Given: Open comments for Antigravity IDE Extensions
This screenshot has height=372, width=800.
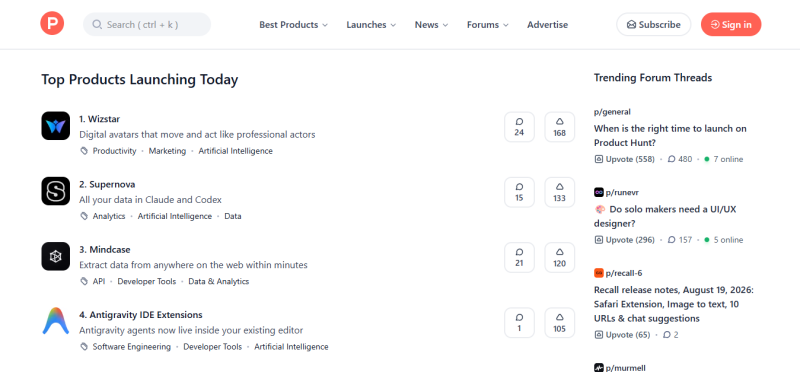Looking at the screenshot, I should coord(519,323).
